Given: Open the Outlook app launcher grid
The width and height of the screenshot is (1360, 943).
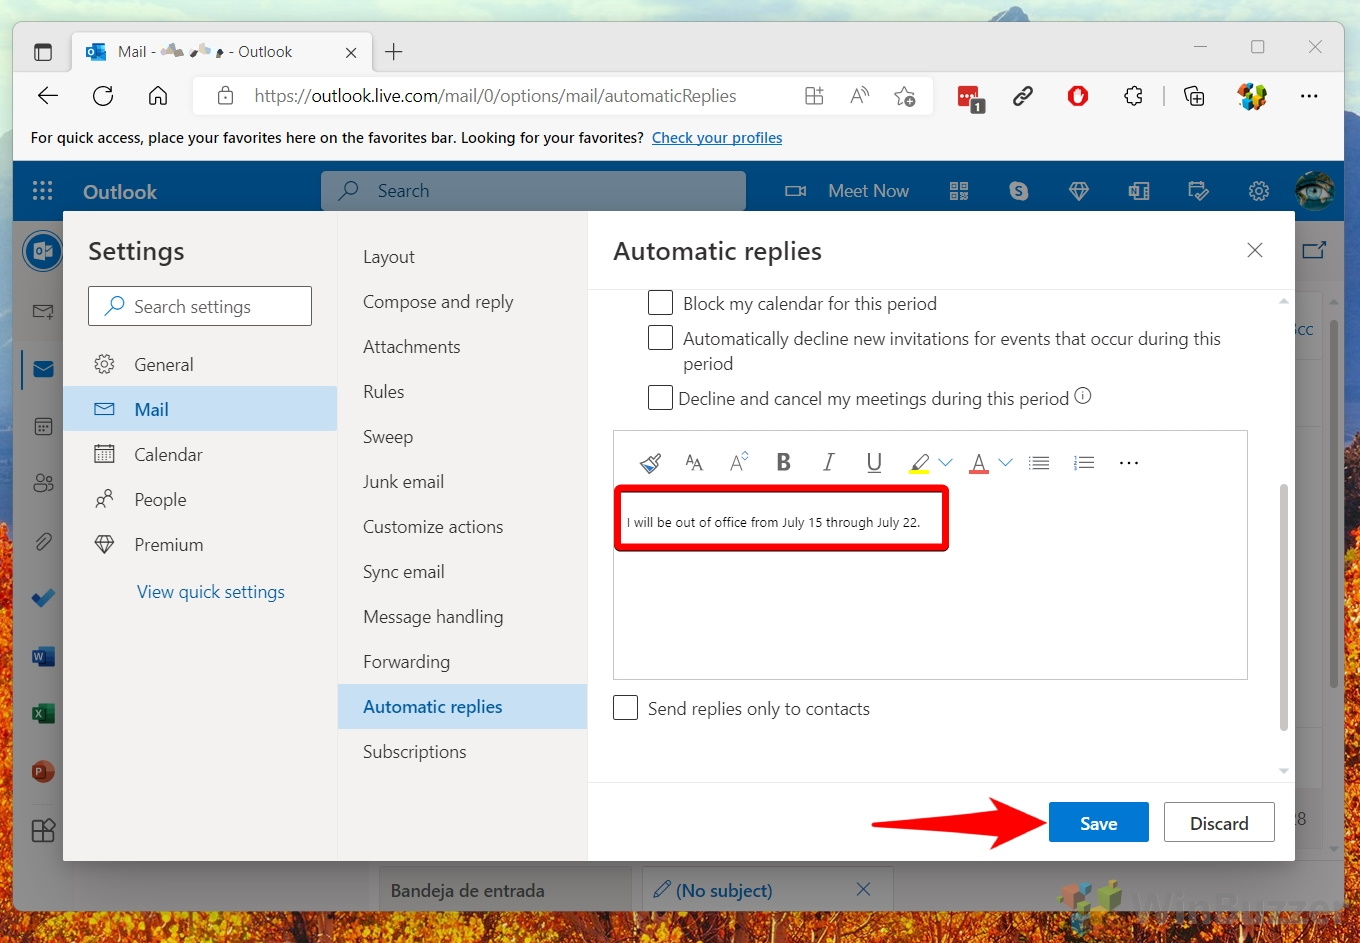Looking at the screenshot, I should coord(42,191).
